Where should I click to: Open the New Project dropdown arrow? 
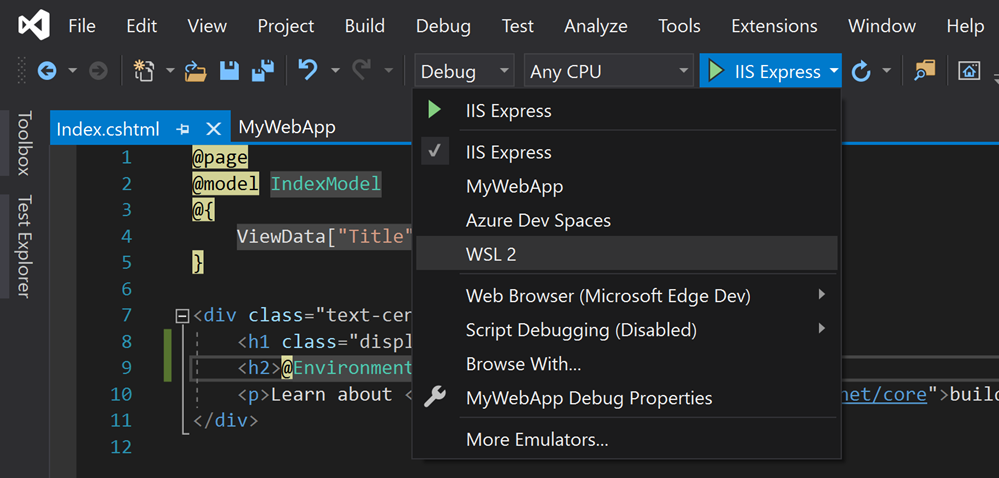[170, 71]
